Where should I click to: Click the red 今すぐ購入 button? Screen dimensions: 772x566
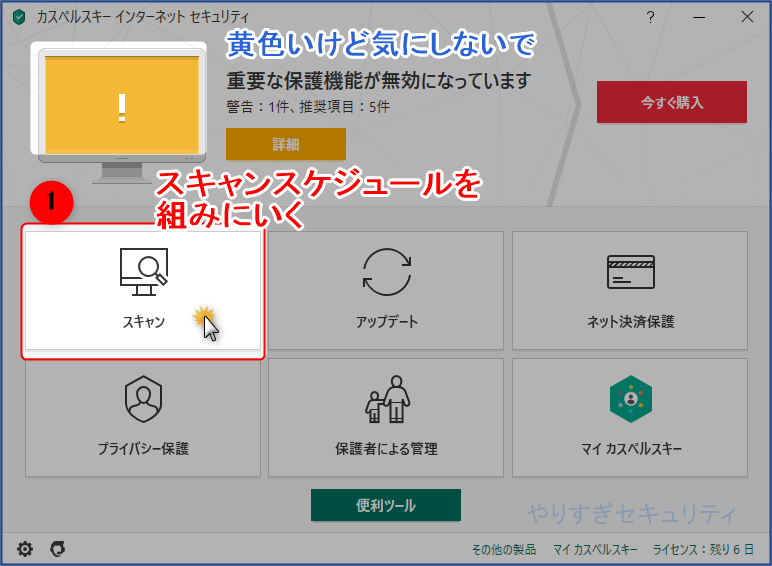(x=672, y=102)
